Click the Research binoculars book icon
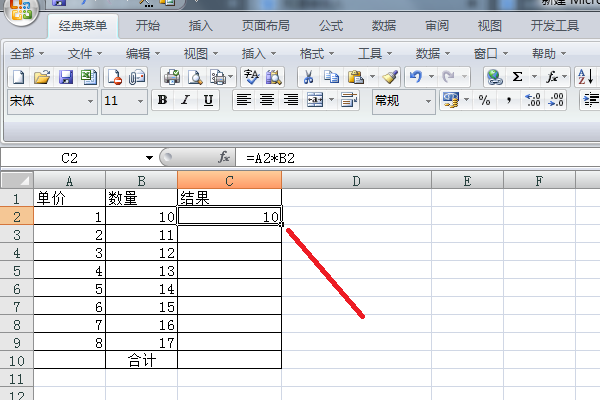 click(x=273, y=77)
